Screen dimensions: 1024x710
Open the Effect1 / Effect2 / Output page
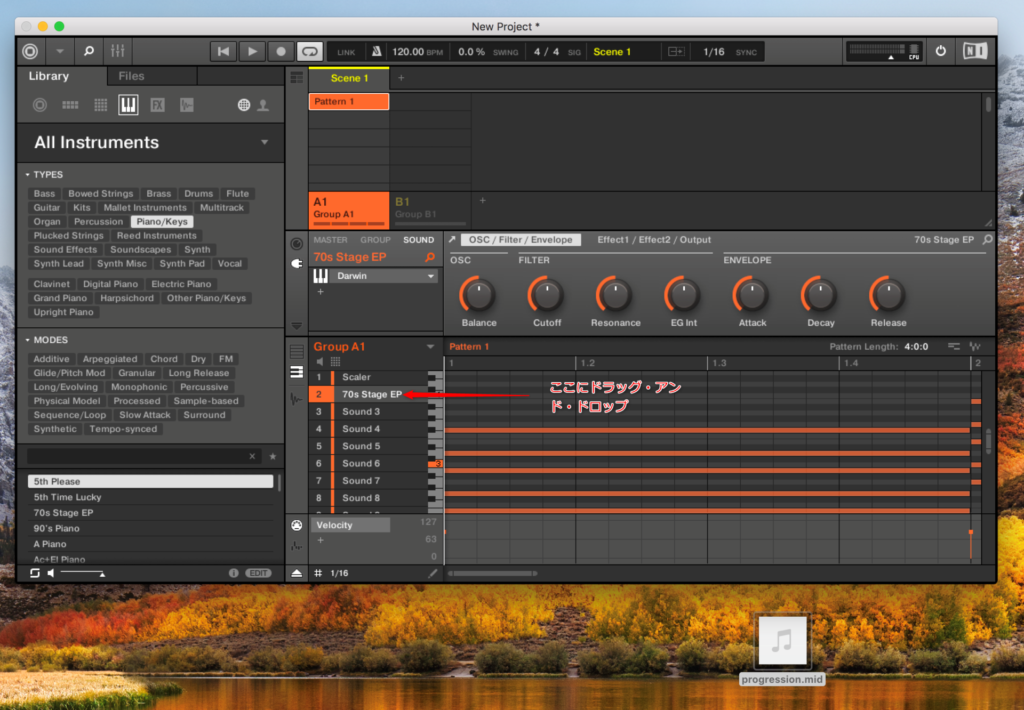(654, 240)
